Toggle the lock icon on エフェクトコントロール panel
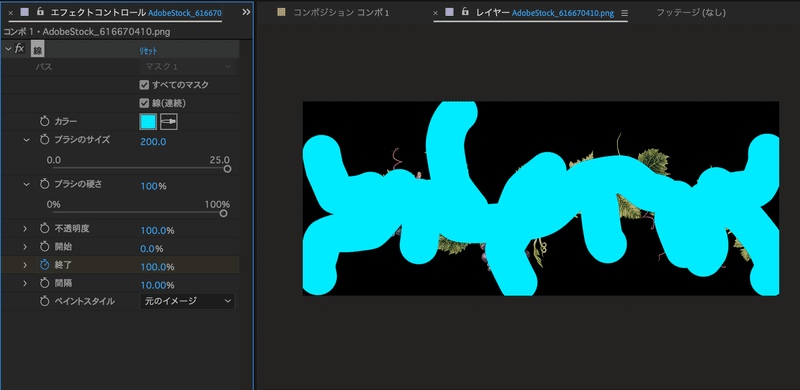 40,12
